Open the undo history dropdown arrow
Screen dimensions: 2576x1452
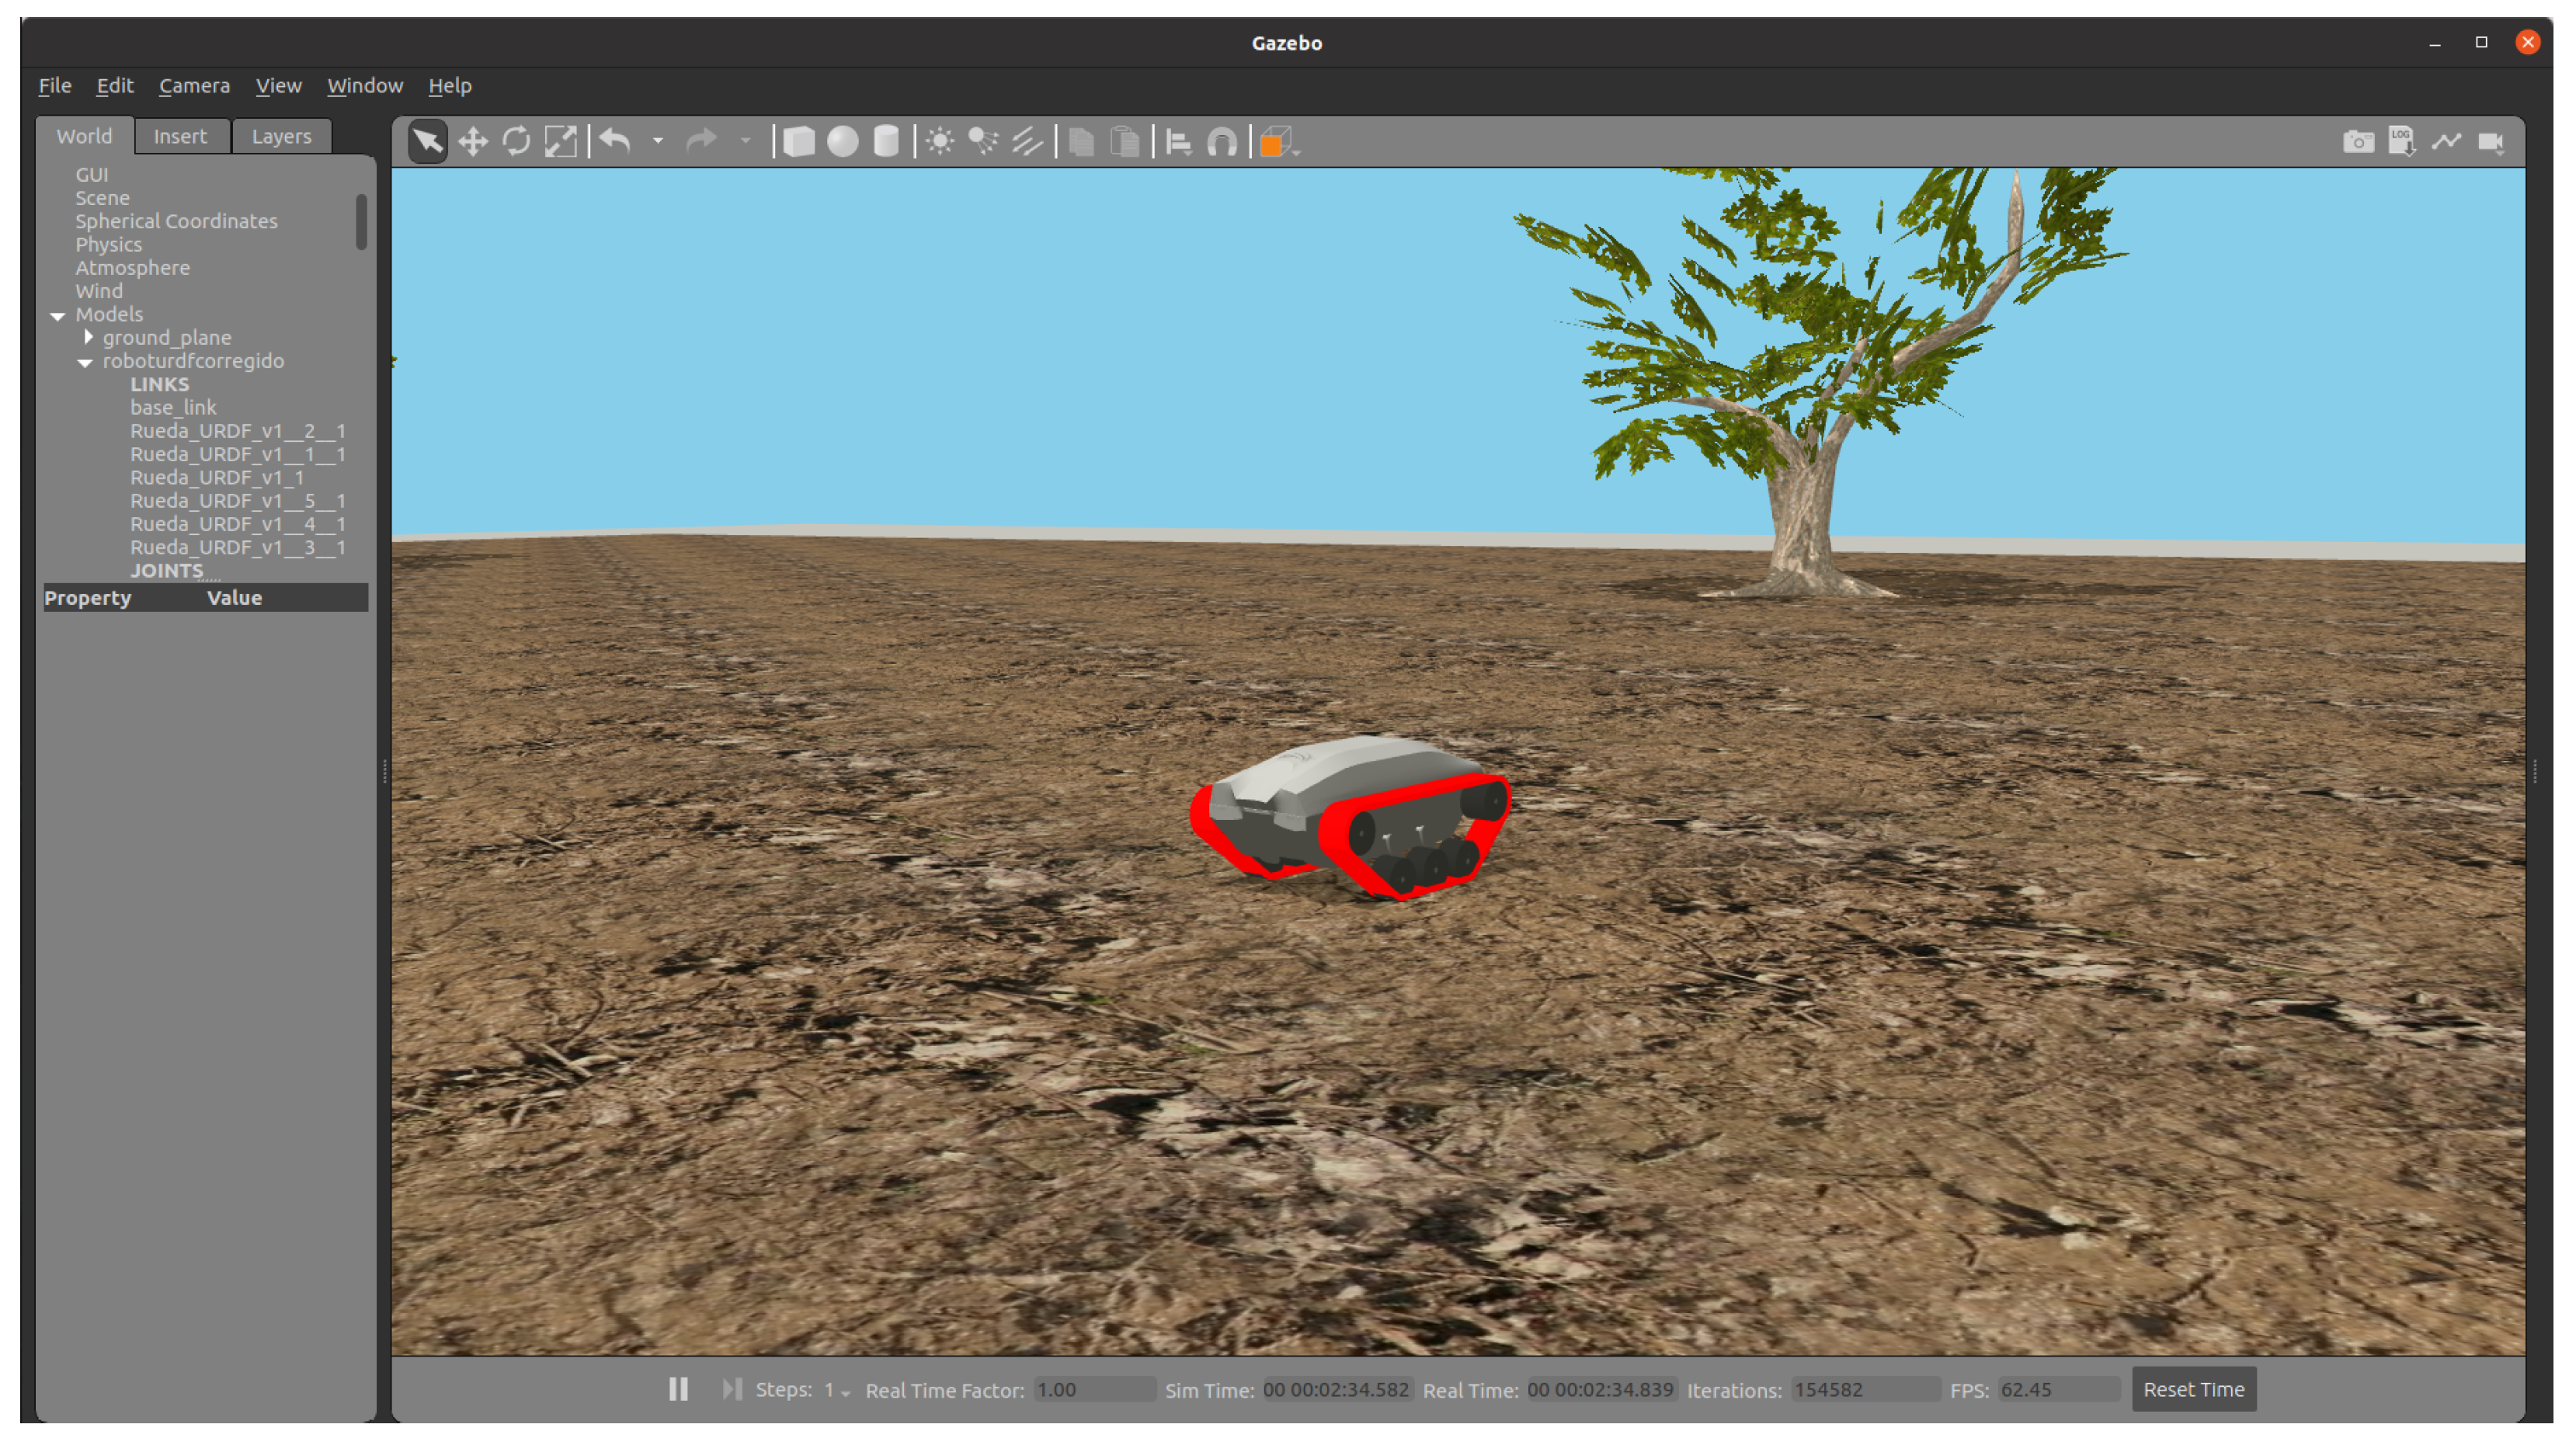click(x=658, y=142)
